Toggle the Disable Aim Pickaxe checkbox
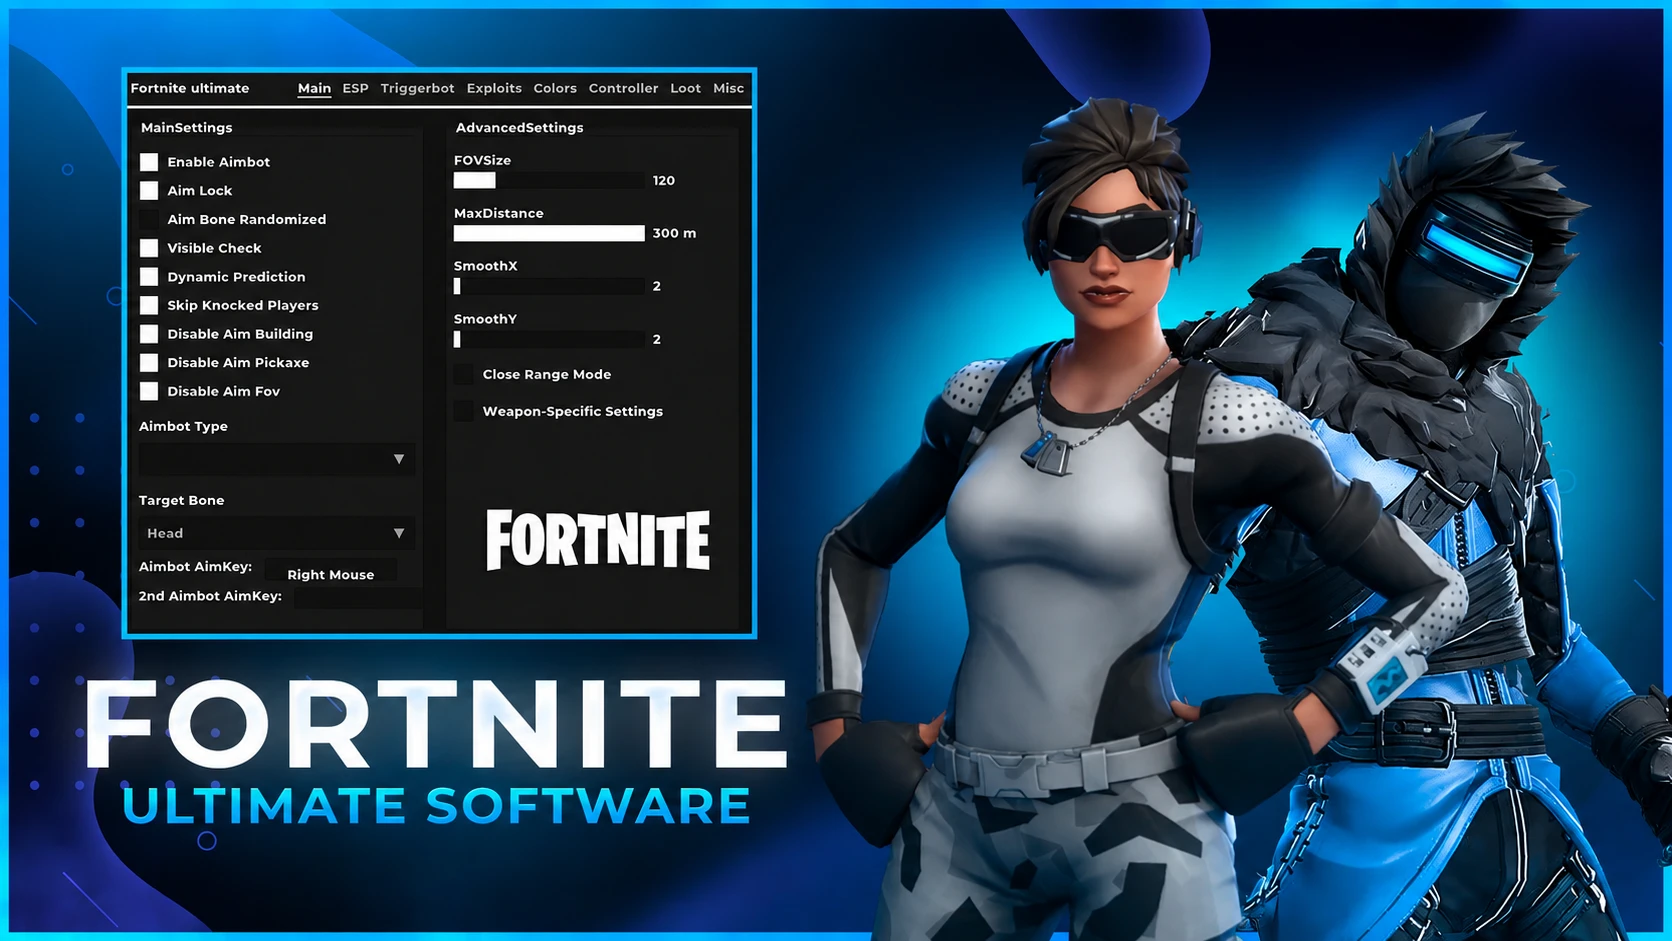This screenshot has height=941, width=1672. coord(149,363)
